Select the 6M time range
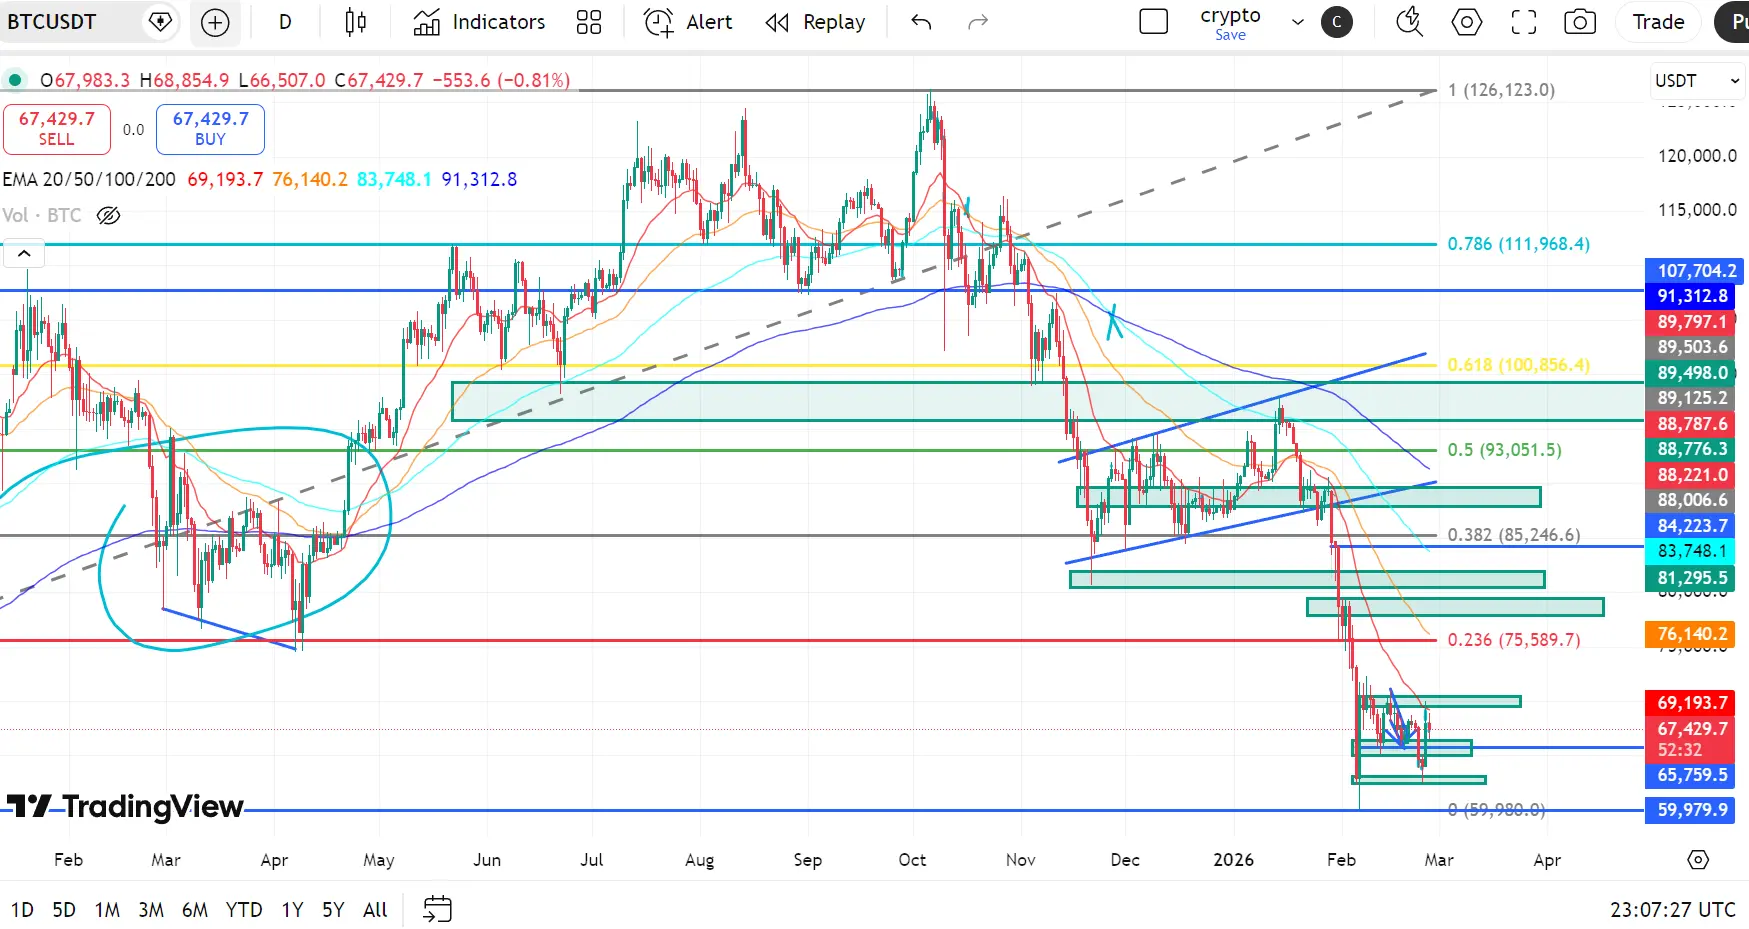Screen dimensions: 1749x929 point(195,909)
